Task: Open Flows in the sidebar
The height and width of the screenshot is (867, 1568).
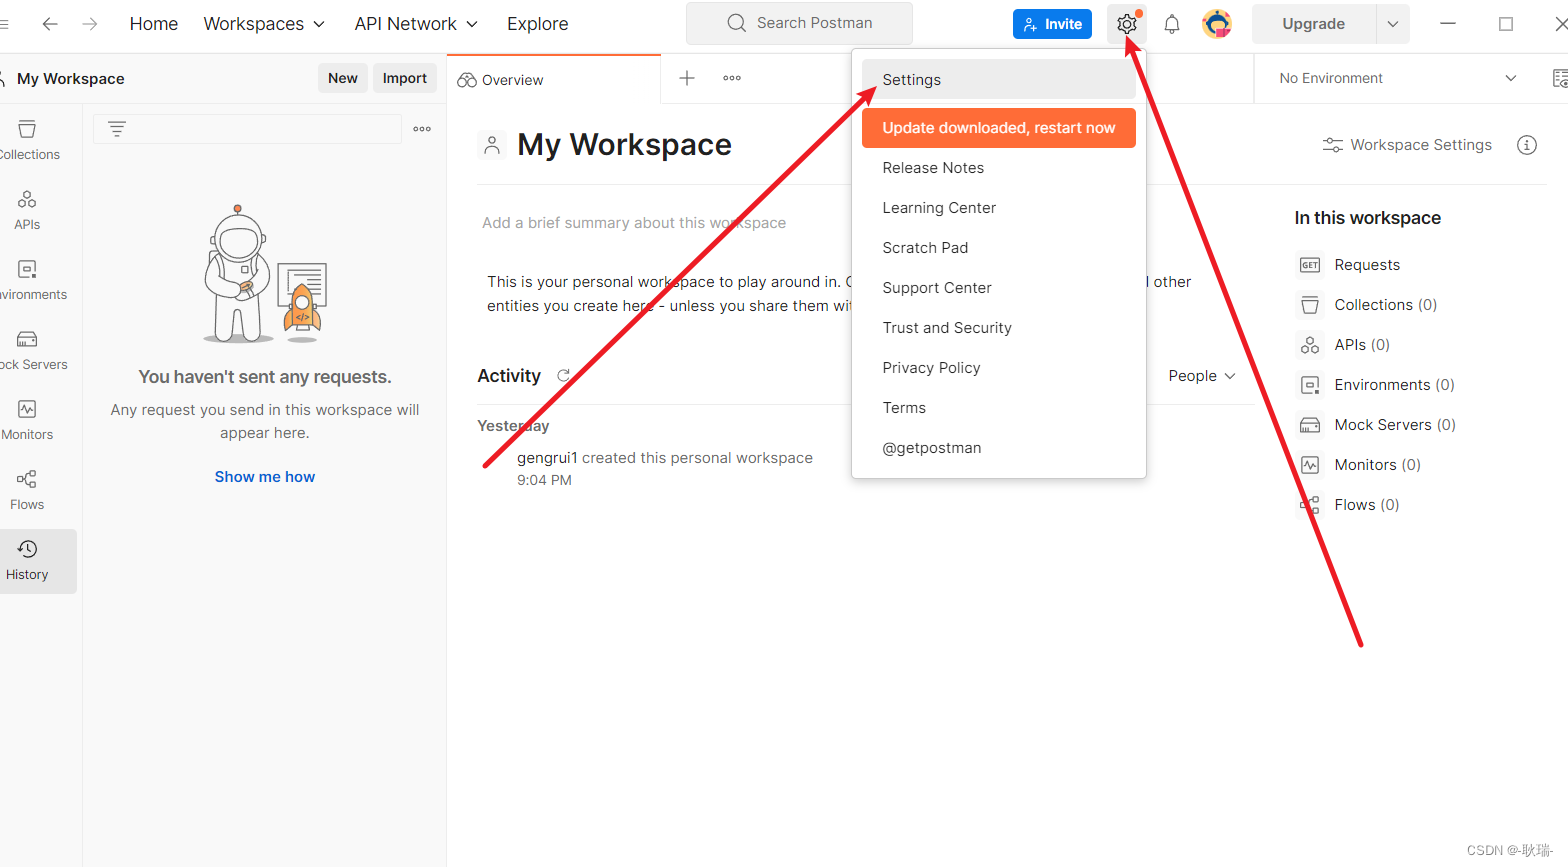Action: (27, 490)
